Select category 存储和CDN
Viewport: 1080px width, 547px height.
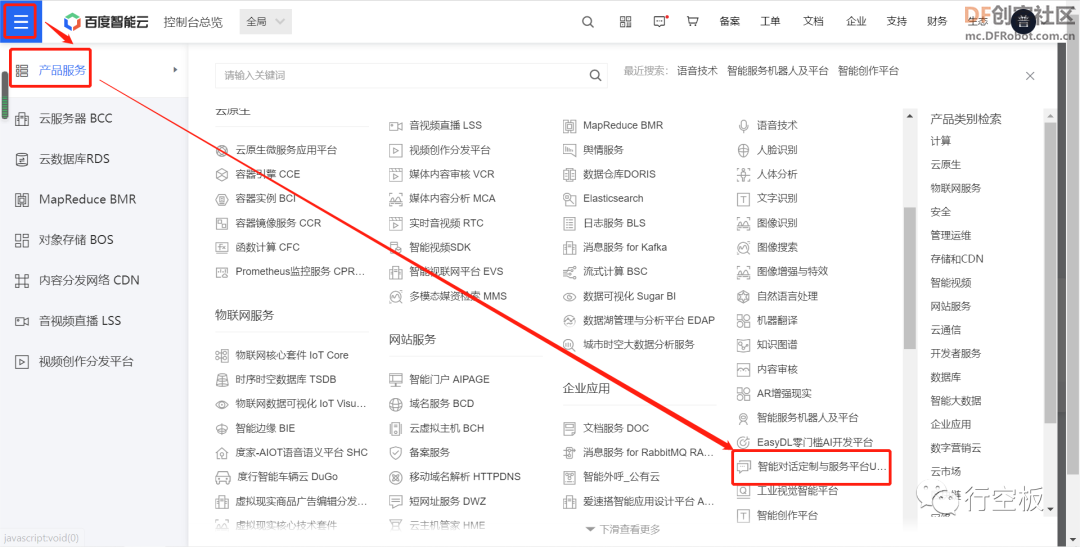click(x=957, y=259)
